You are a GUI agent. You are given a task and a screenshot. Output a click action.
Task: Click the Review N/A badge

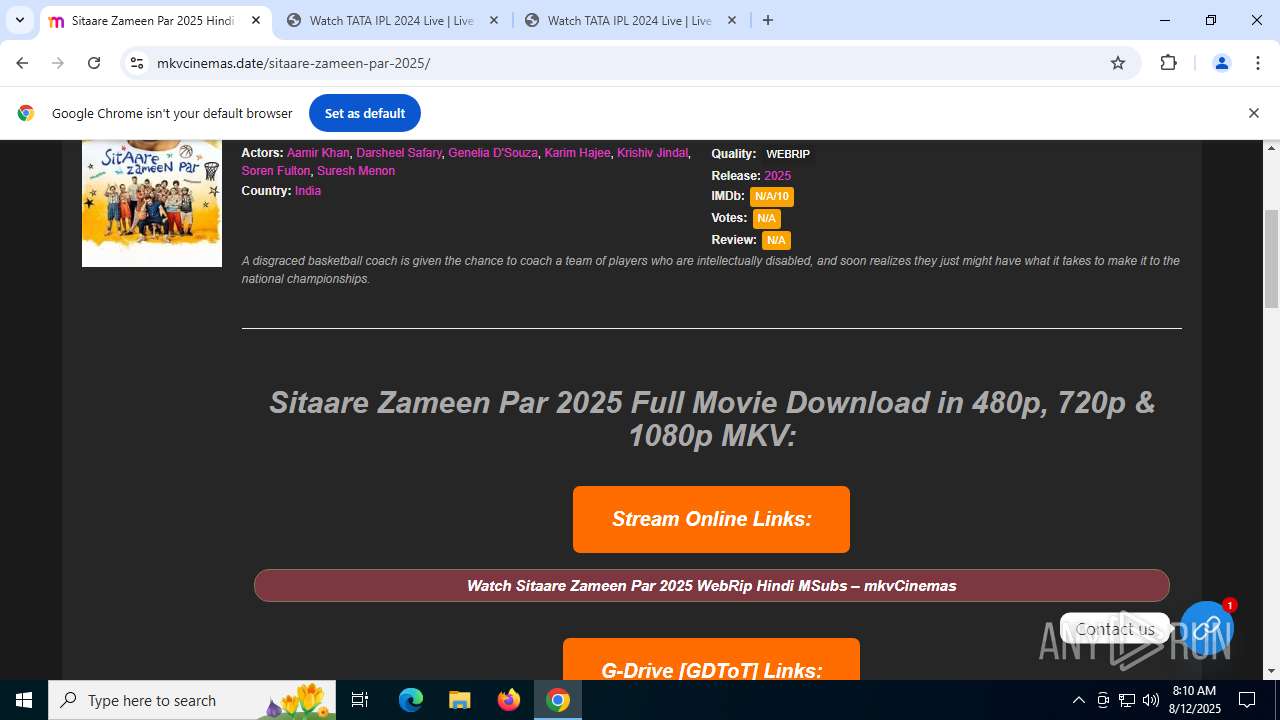click(x=776, y=240)
